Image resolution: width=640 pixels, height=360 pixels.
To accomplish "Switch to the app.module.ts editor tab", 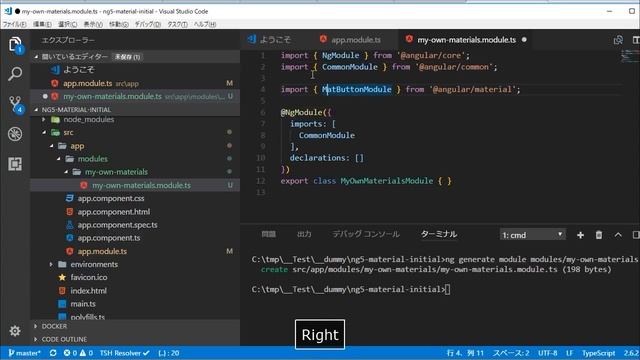I will point(352,40).
